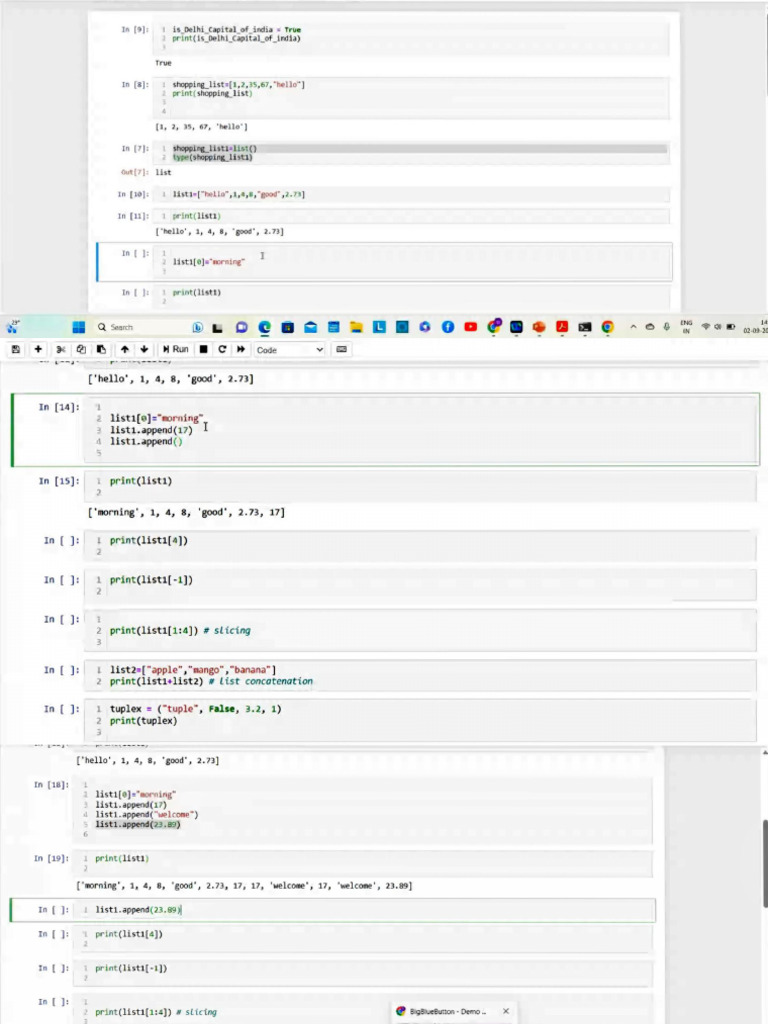The height and width of the screenshot is (1024, 768).
Task: Click the Out[7] list output text
Action: [x=163, y=172]
